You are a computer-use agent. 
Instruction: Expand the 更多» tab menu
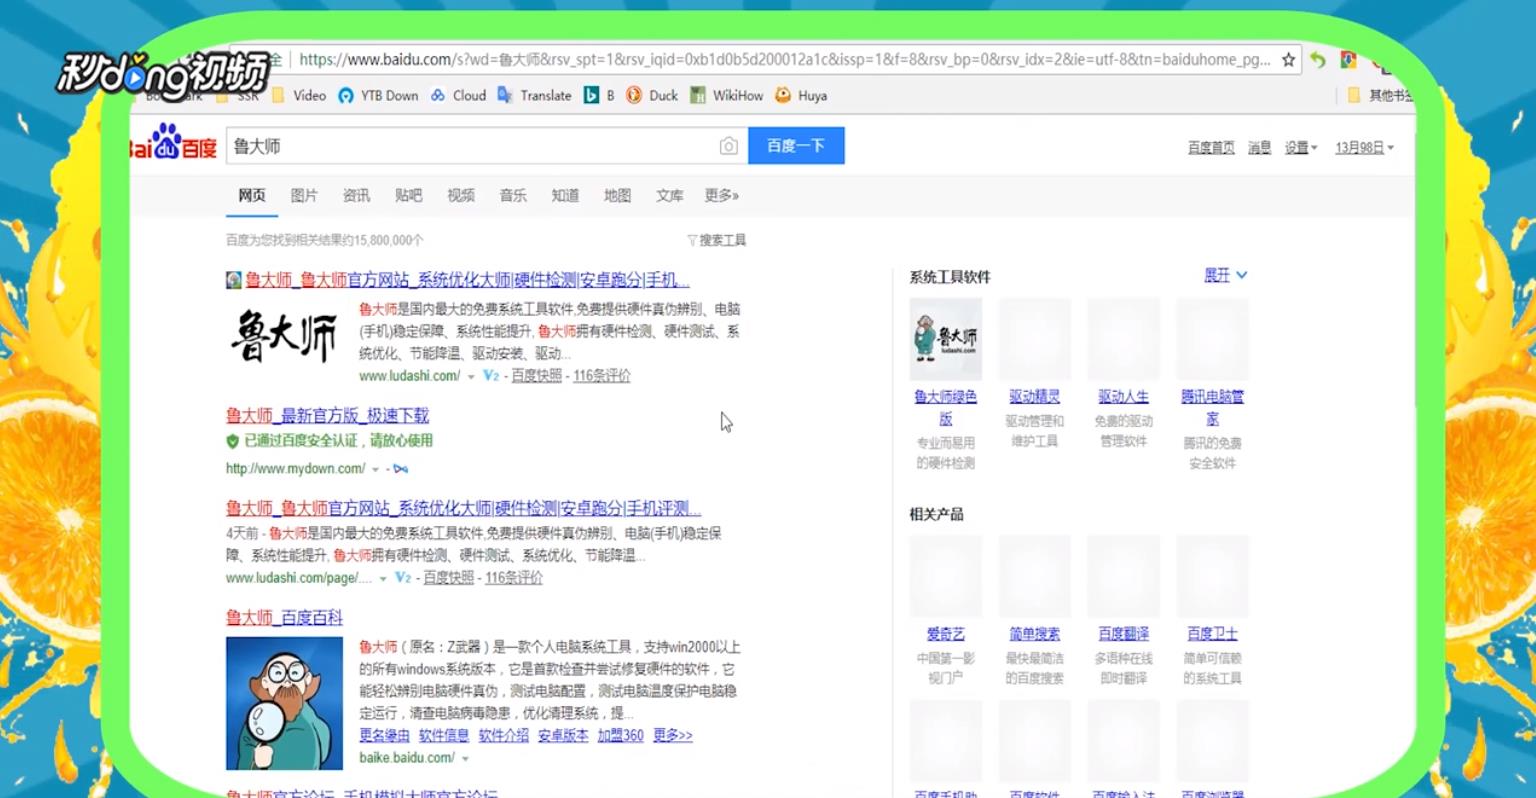coord(721,195)
